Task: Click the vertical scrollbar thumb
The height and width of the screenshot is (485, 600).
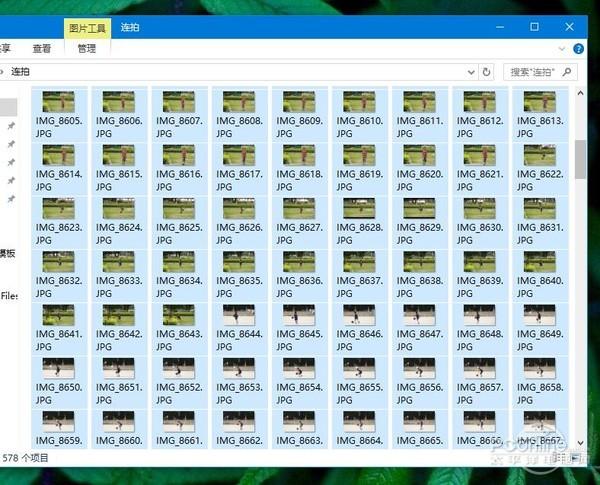Action: 580,159
